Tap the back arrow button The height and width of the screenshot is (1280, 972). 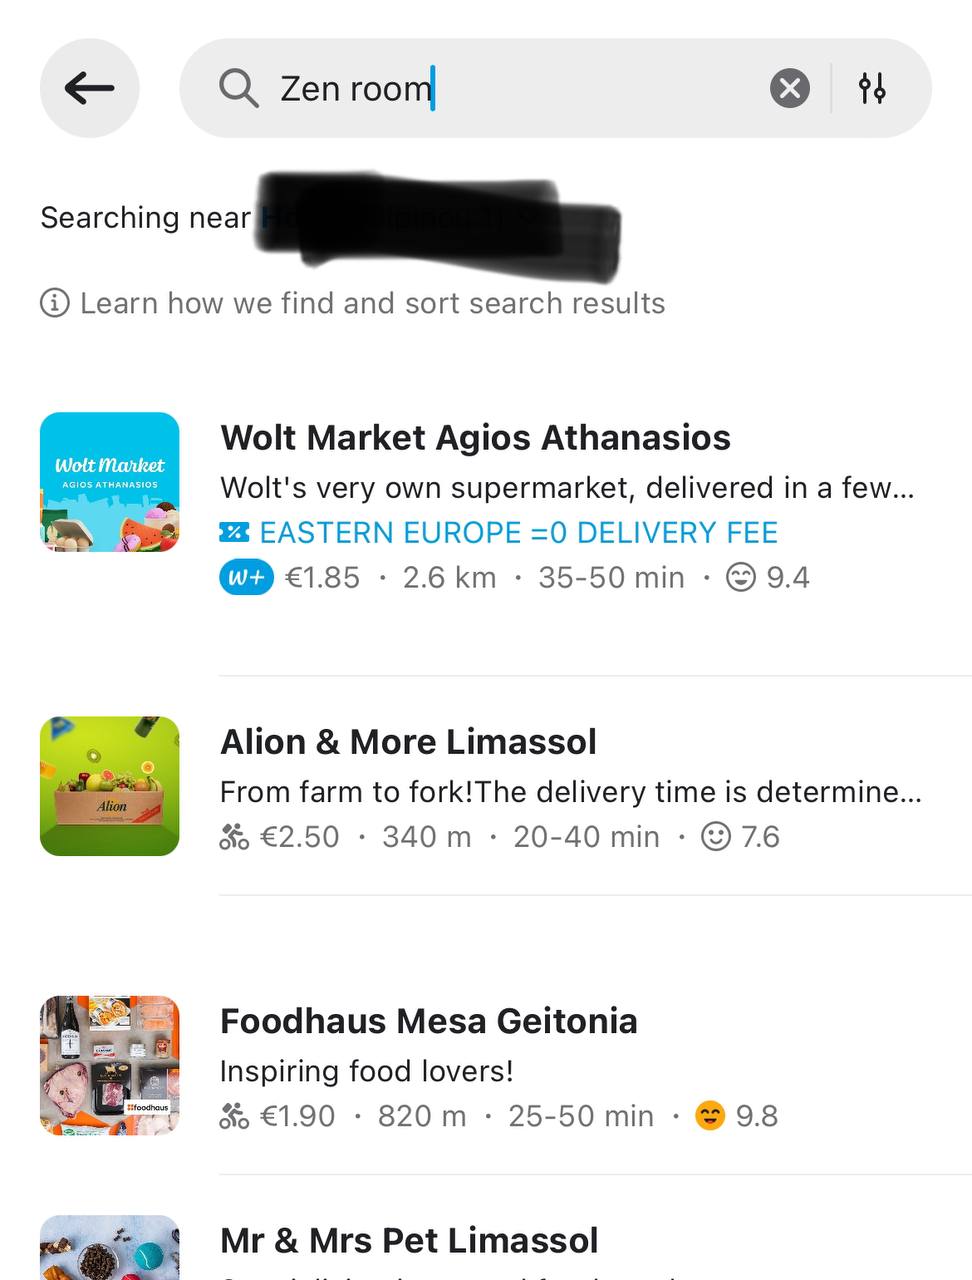(x=89, y=88)
